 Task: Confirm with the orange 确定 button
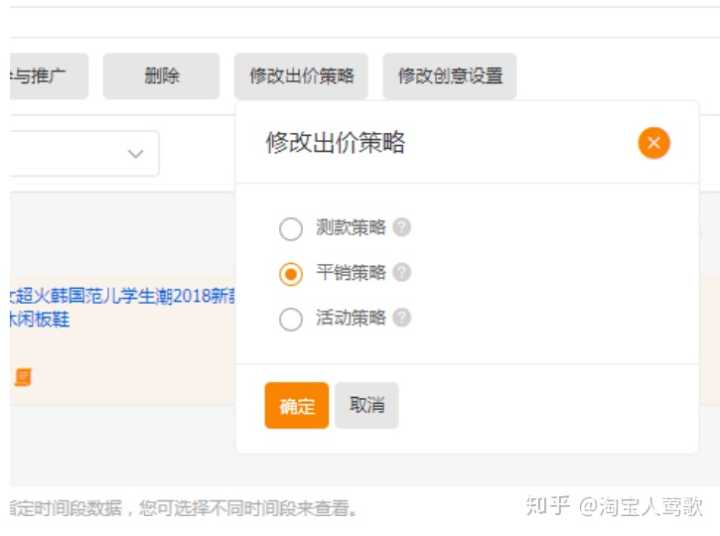(x=296, y=406)
